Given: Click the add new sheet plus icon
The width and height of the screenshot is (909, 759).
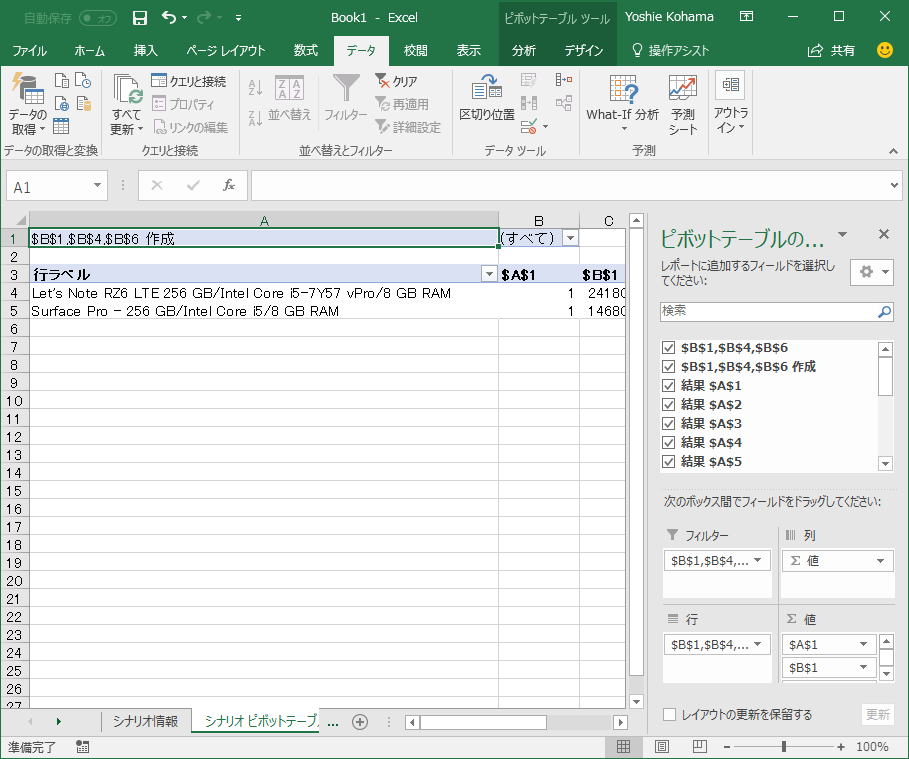Looking at the screenshot, I should tap(359, 722).
